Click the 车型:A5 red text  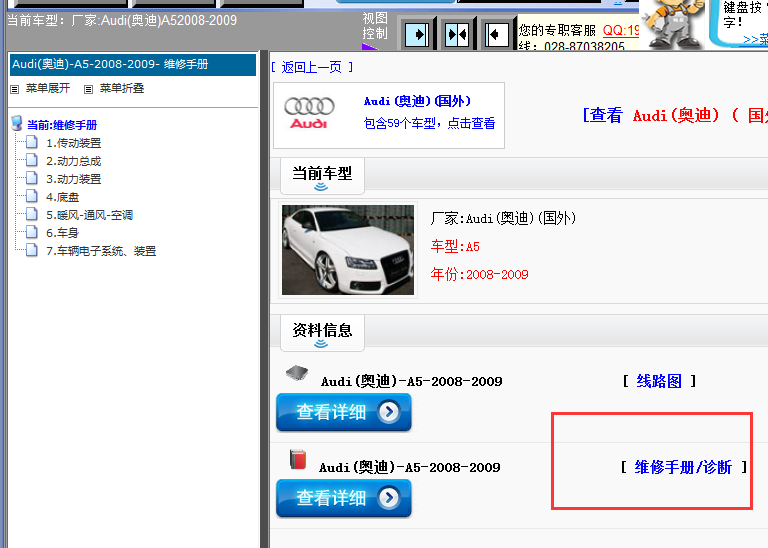coord(455,246)
